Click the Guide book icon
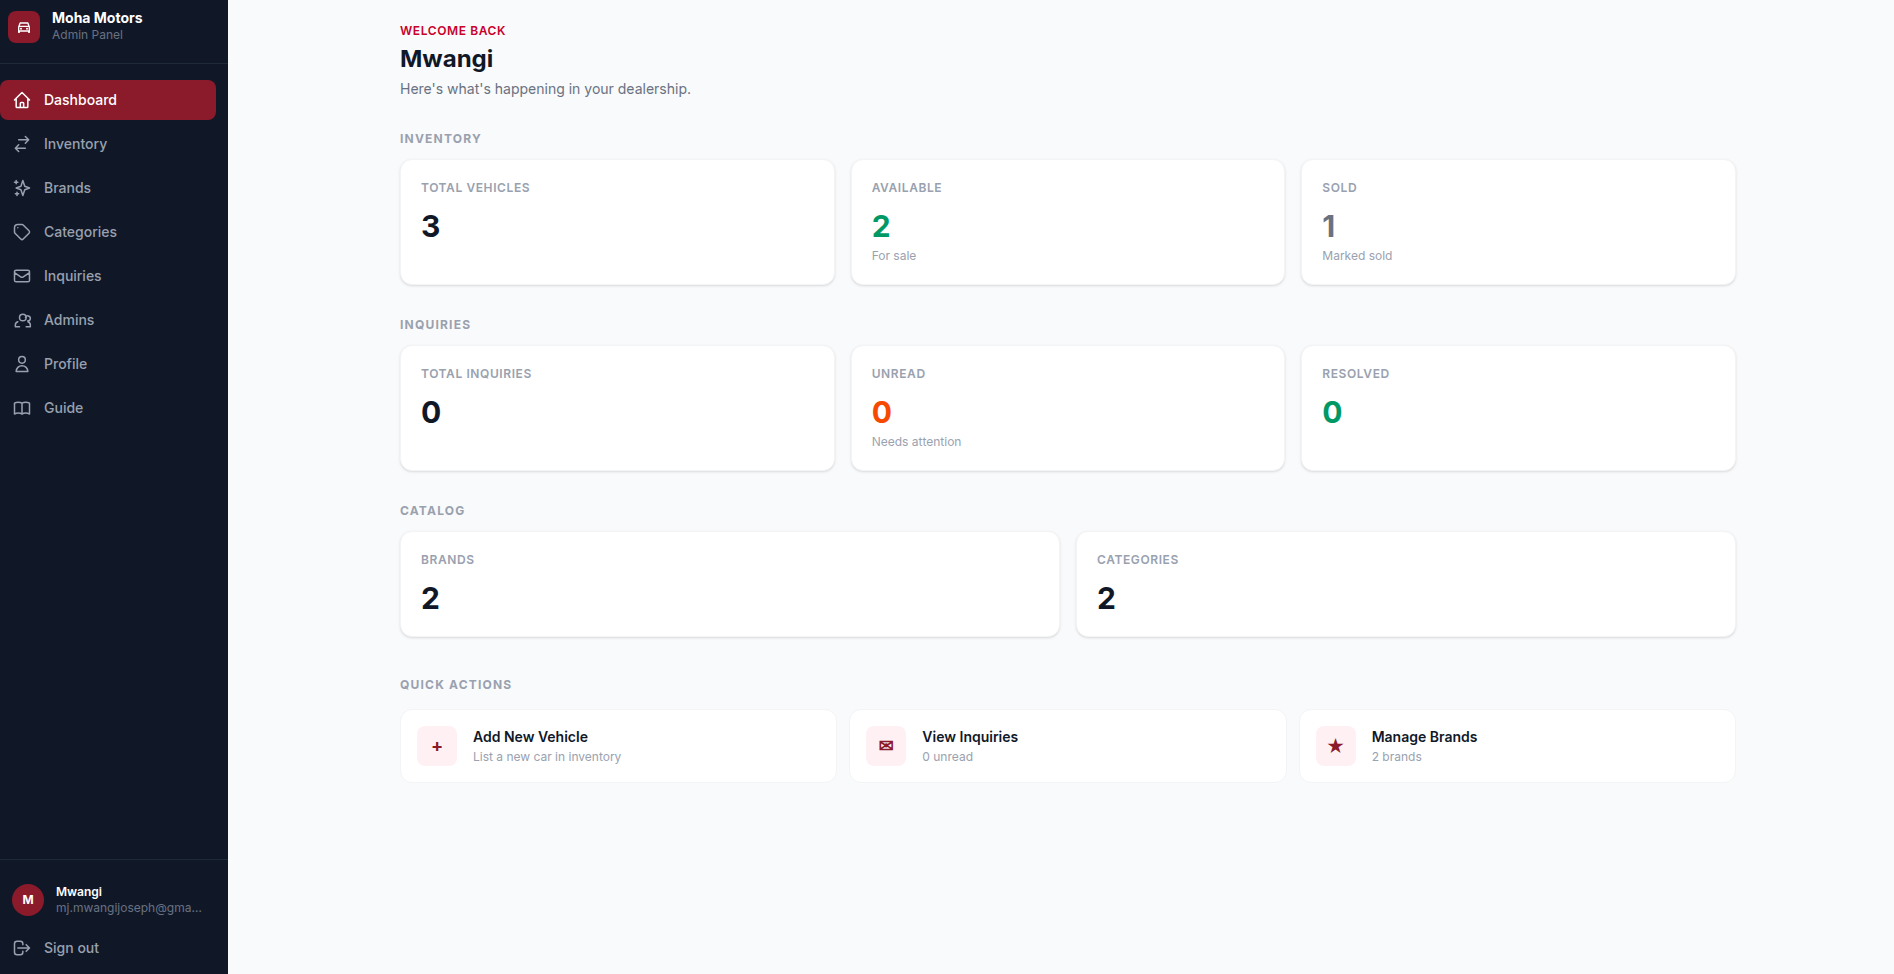 pos(22,408)
